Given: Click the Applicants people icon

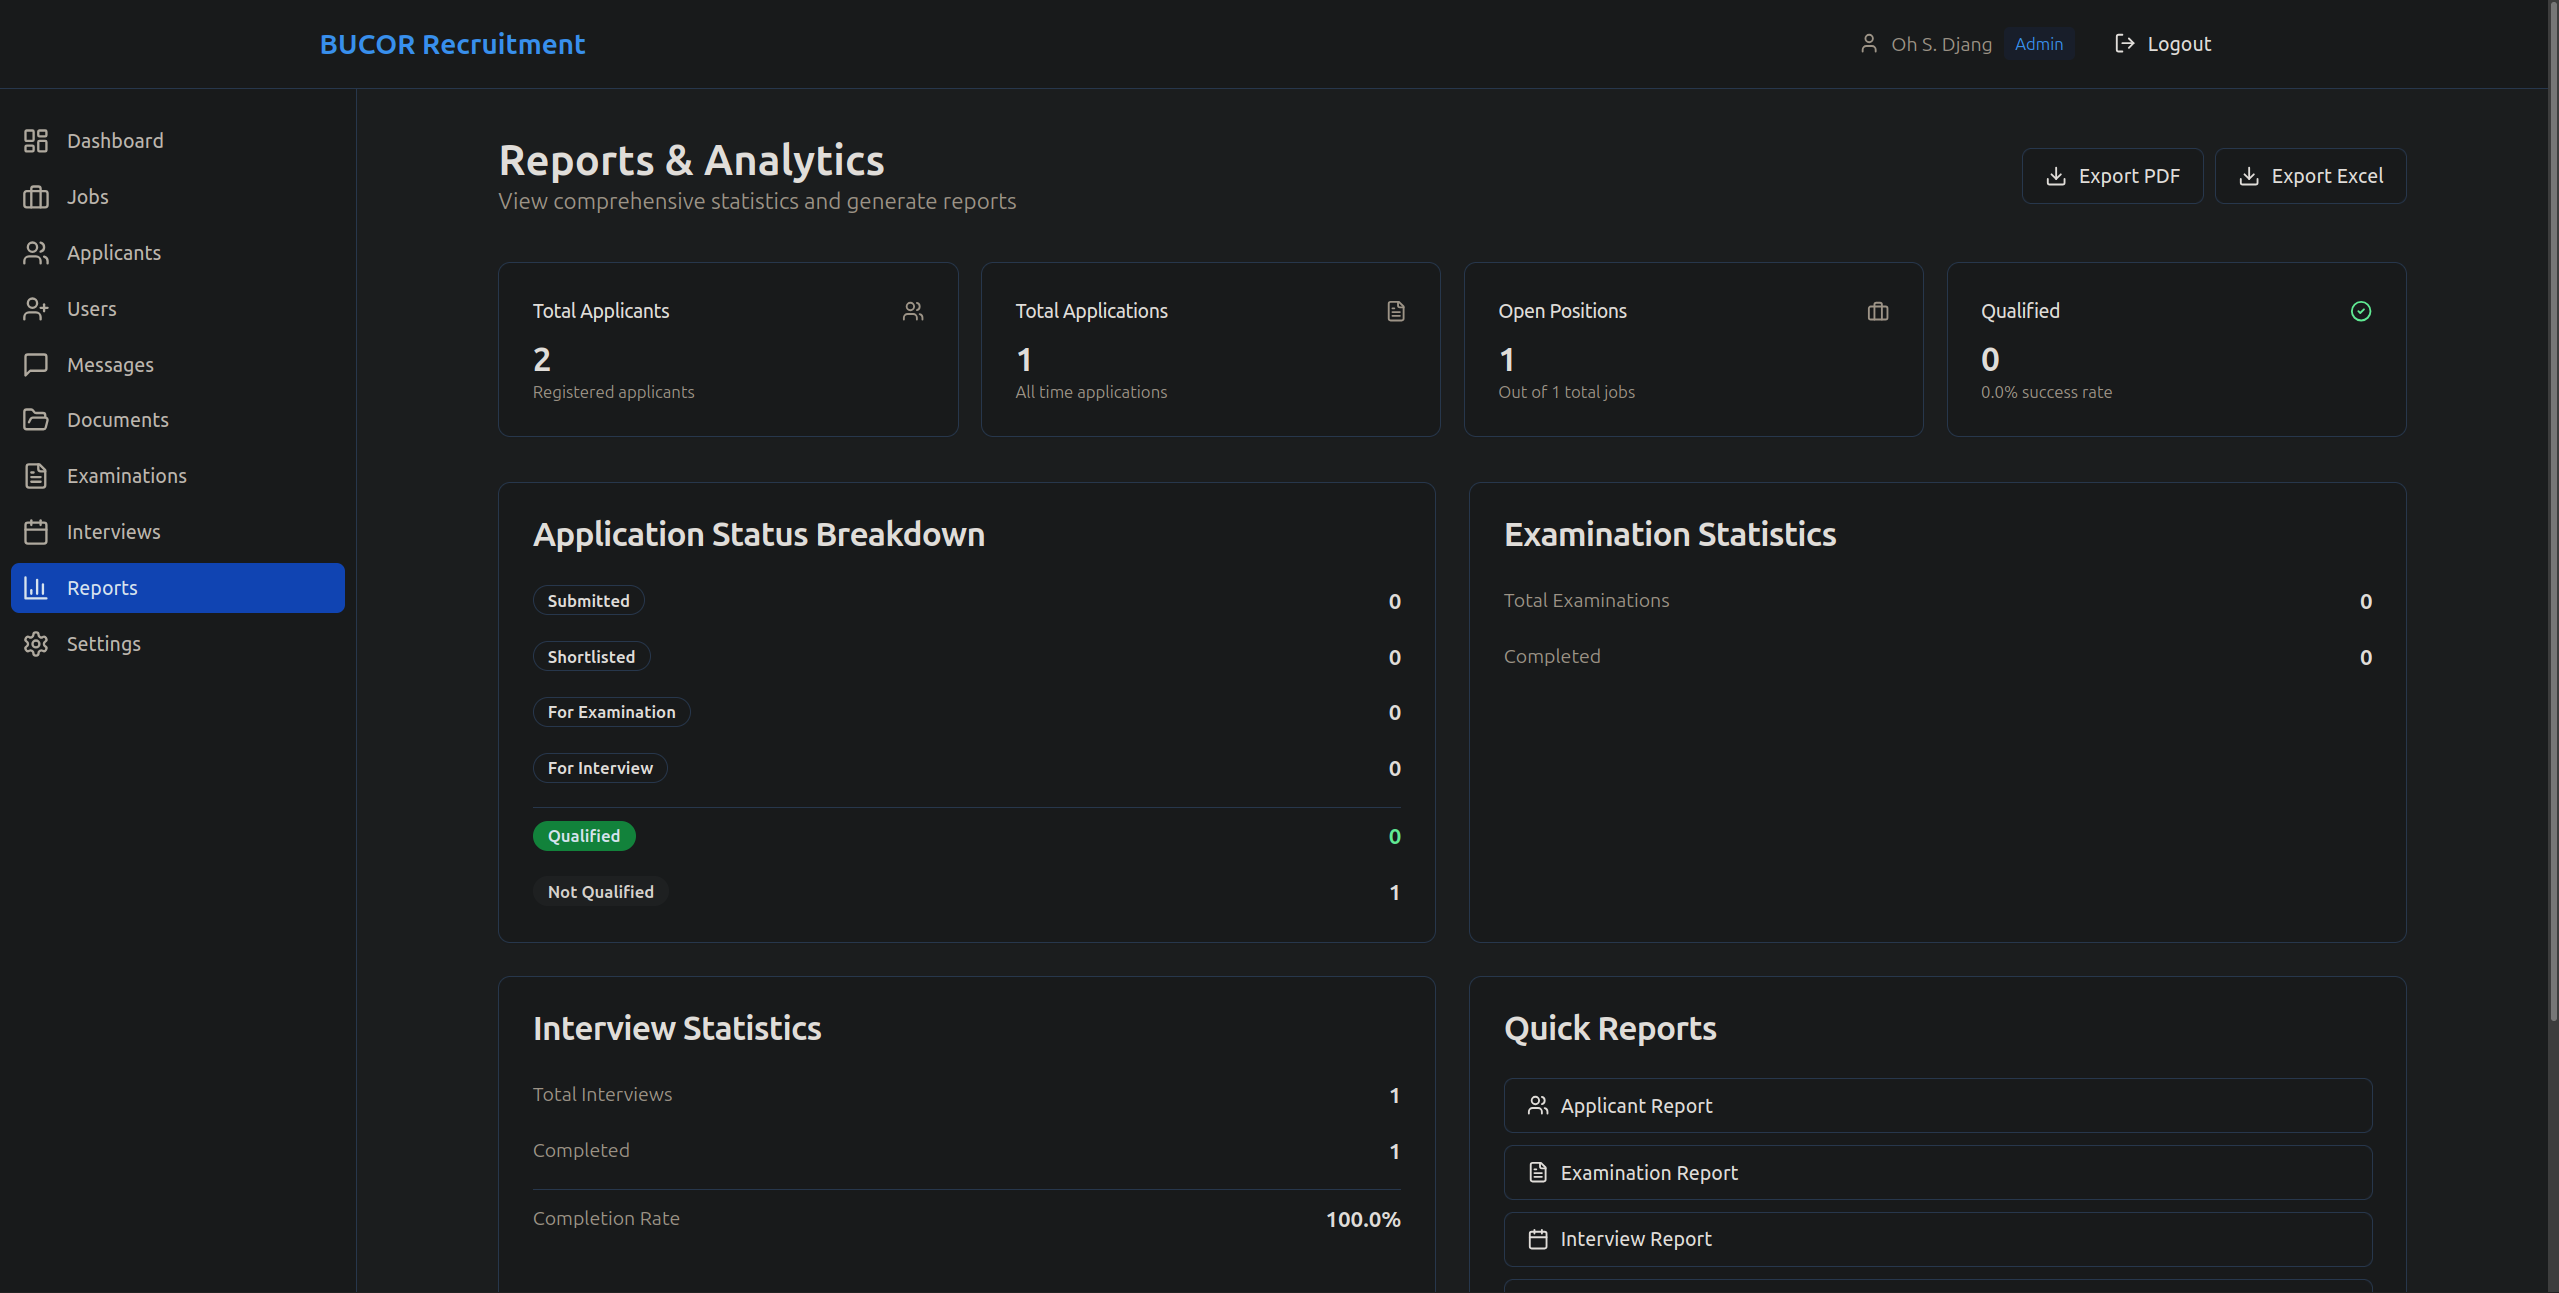Looking at the screenshot, I should point(36,253).
